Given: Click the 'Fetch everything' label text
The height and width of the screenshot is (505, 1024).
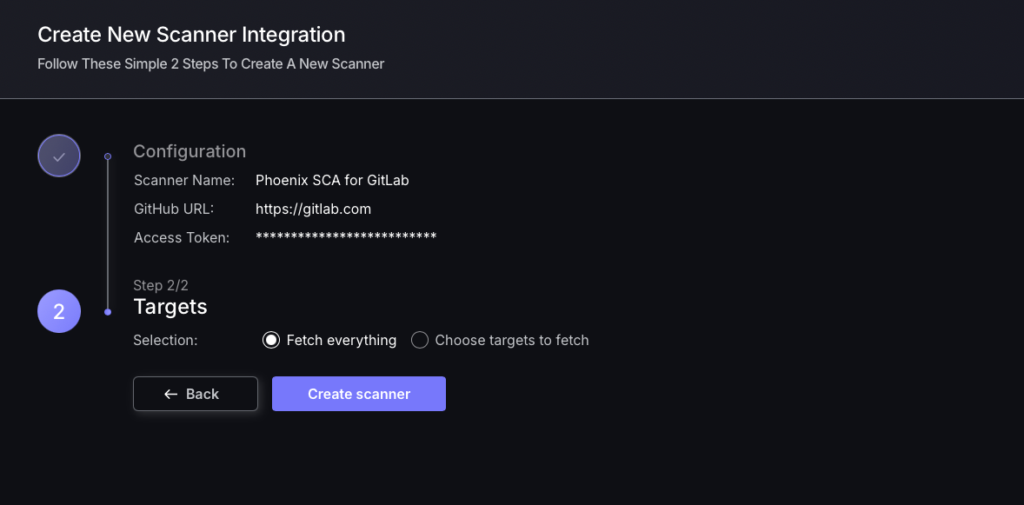Looking at the screenshot, I should [x=342, y=340].
